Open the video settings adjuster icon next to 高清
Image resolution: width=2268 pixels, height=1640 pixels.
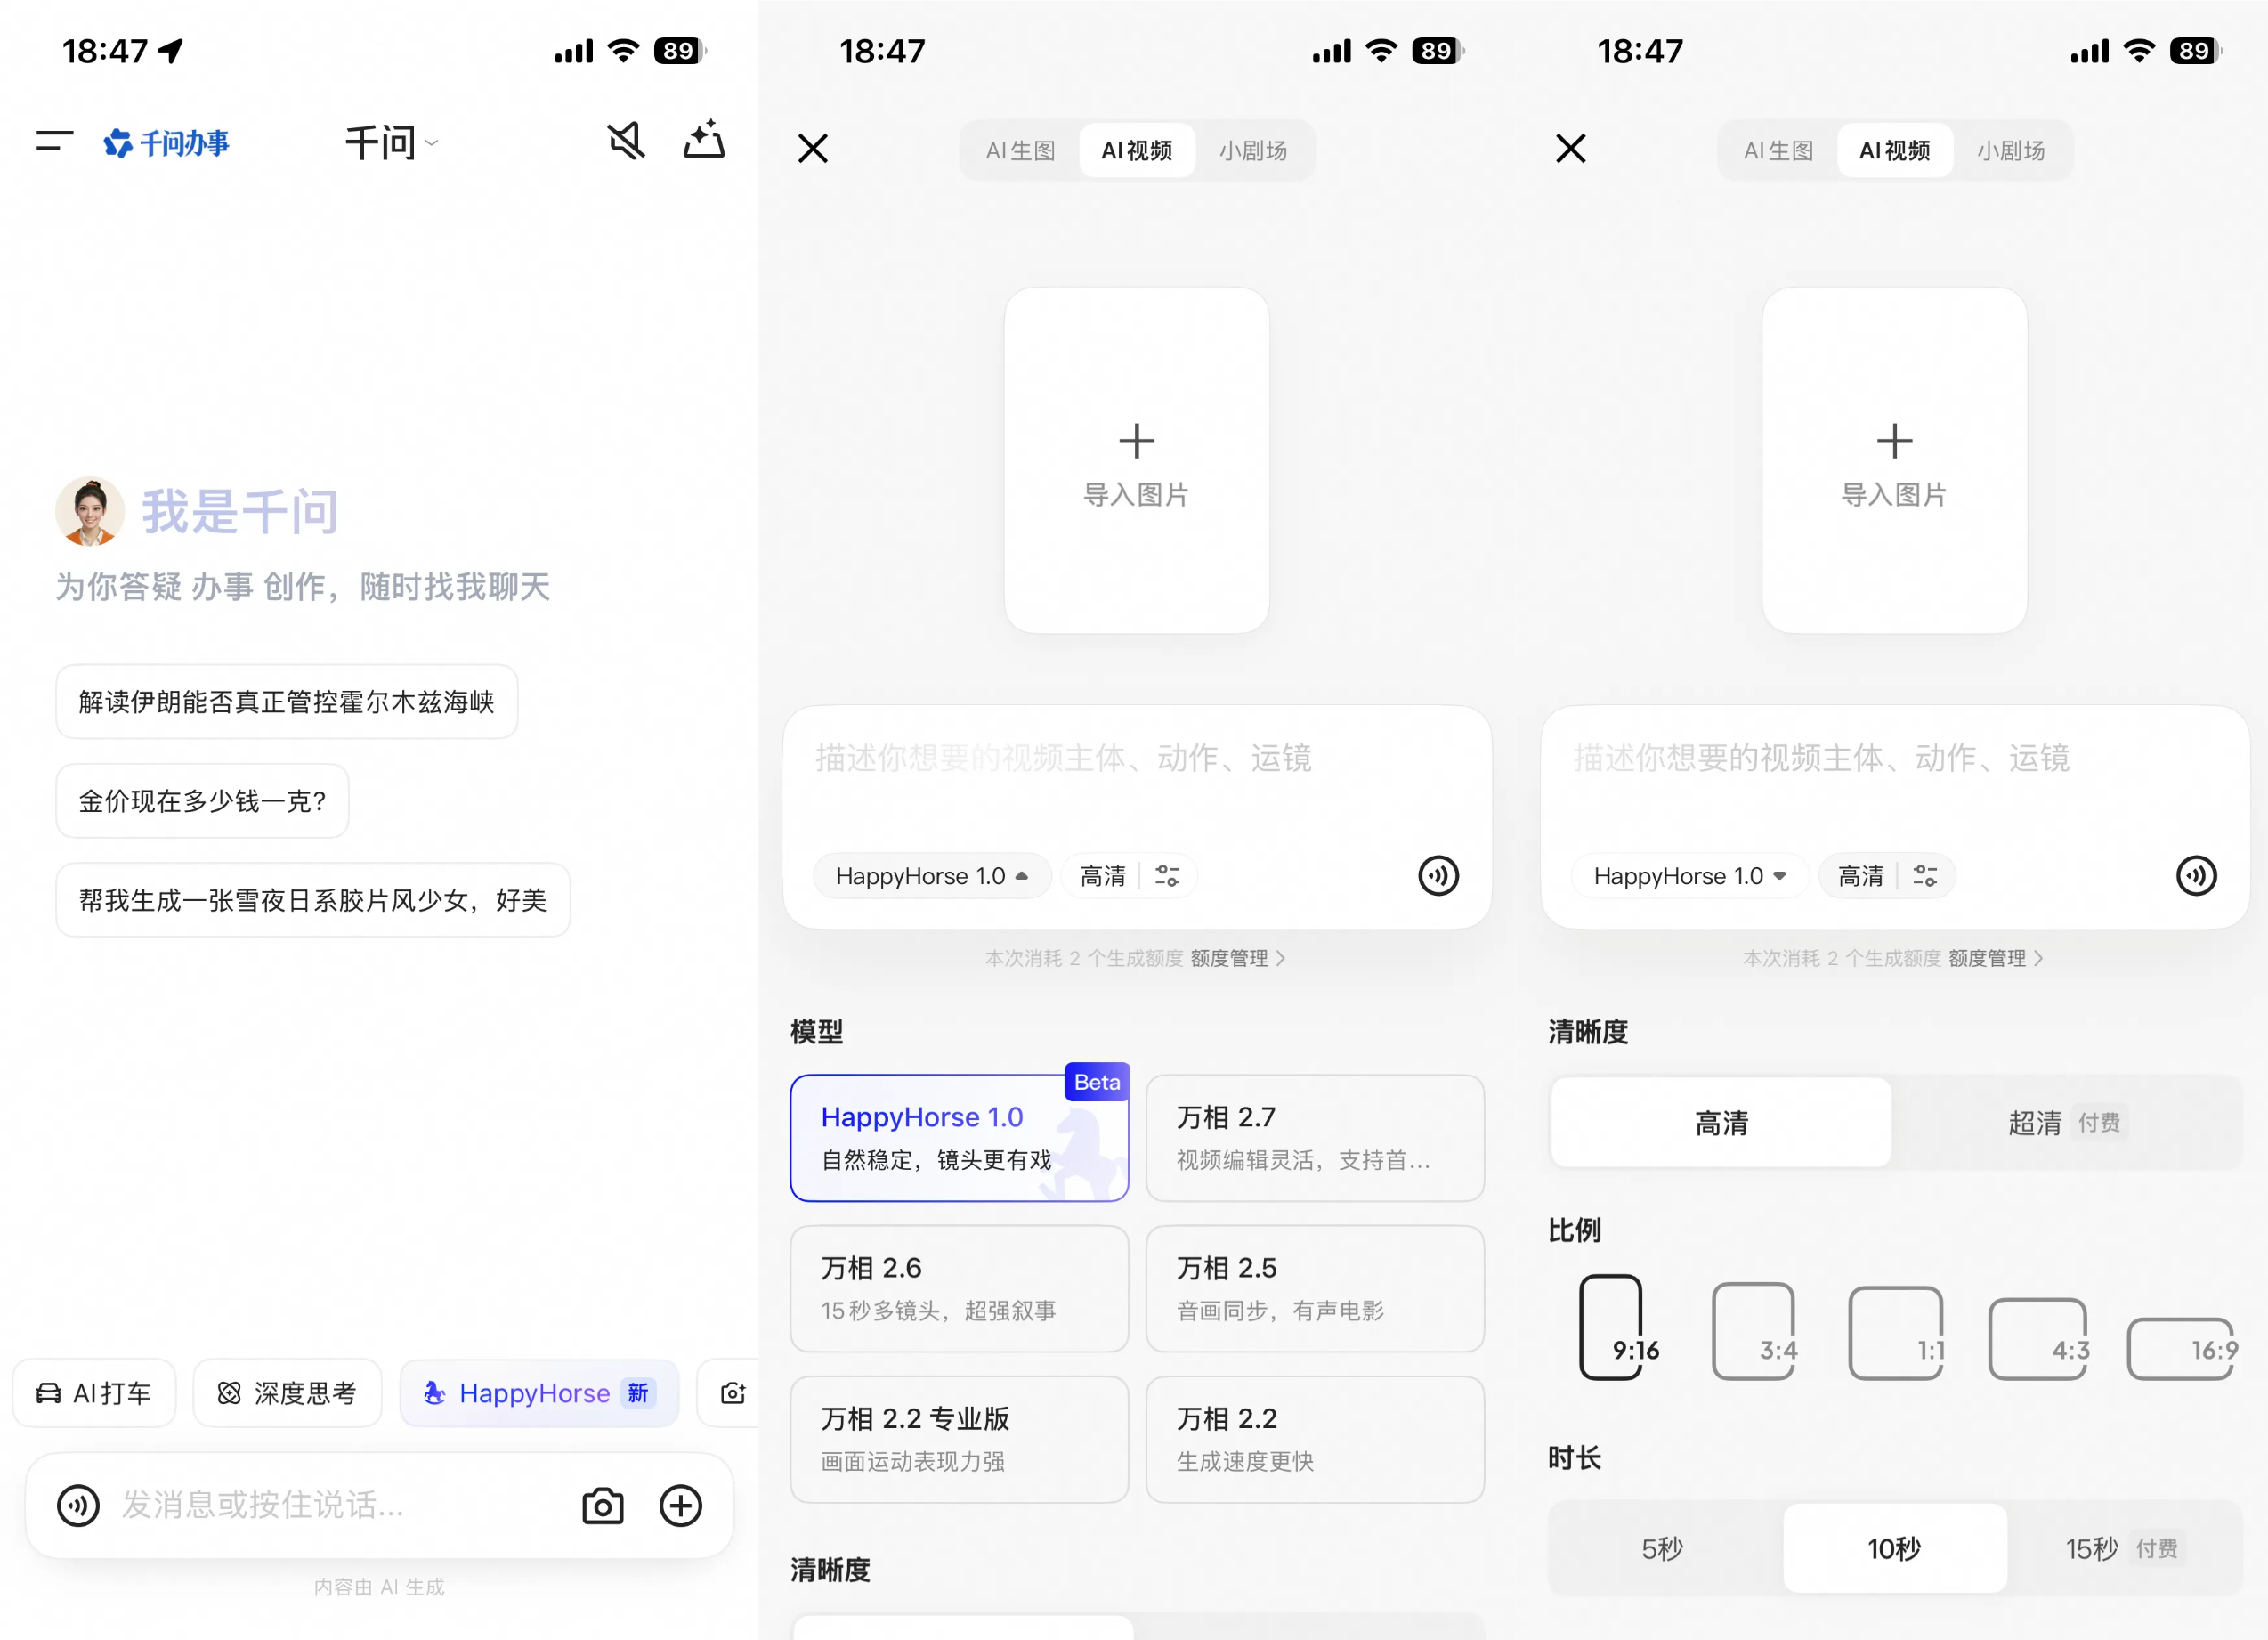point(1169,876)
